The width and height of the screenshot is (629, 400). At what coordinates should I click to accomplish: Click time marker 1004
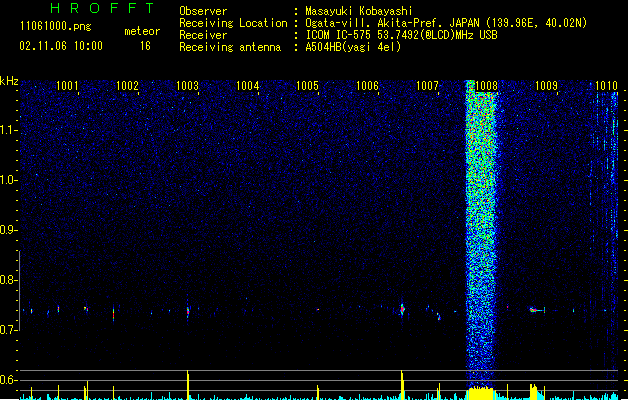click(x=248, y=86)
